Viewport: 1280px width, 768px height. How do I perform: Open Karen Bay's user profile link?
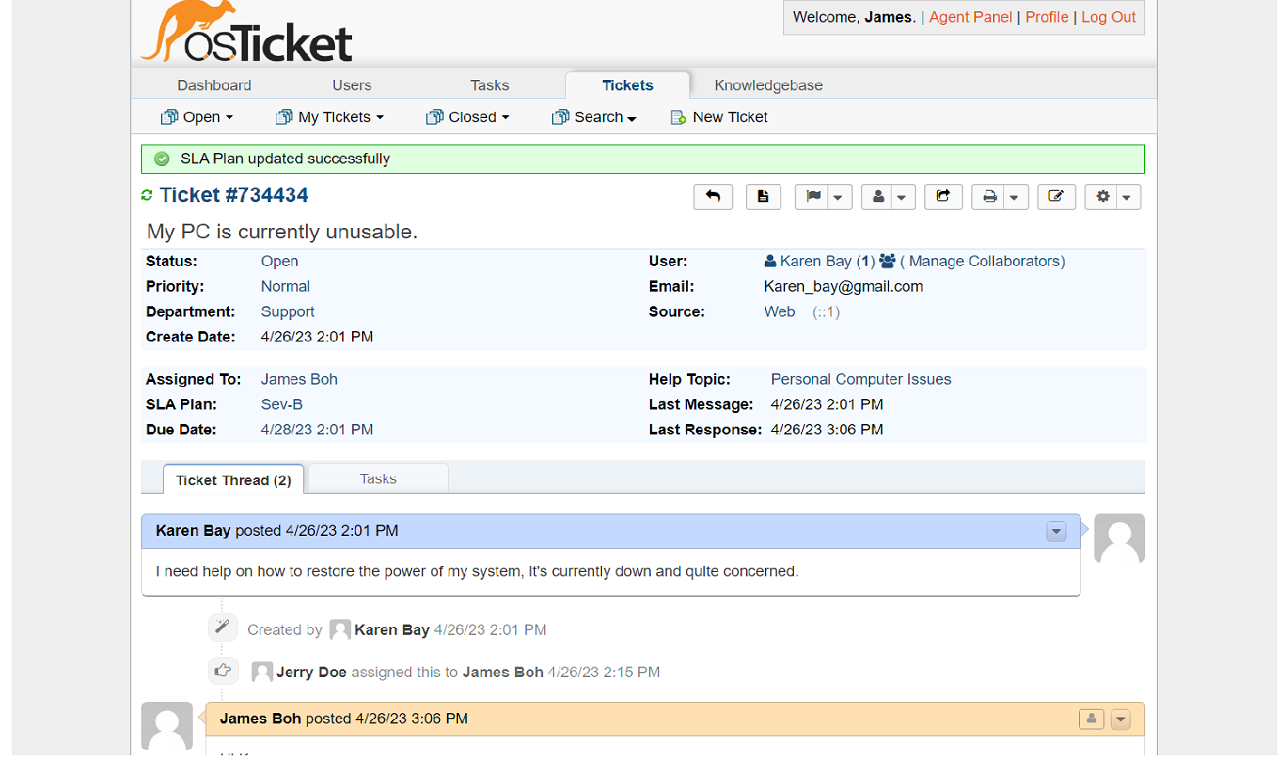(x=817, y=261)
